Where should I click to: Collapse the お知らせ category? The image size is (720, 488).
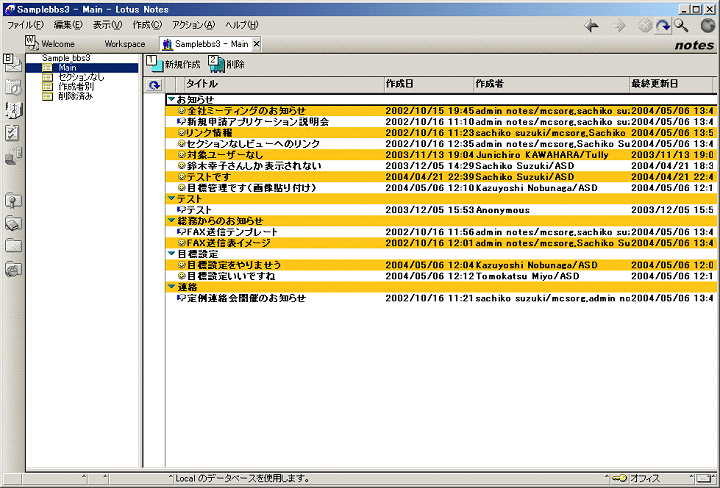click(171, 99)
